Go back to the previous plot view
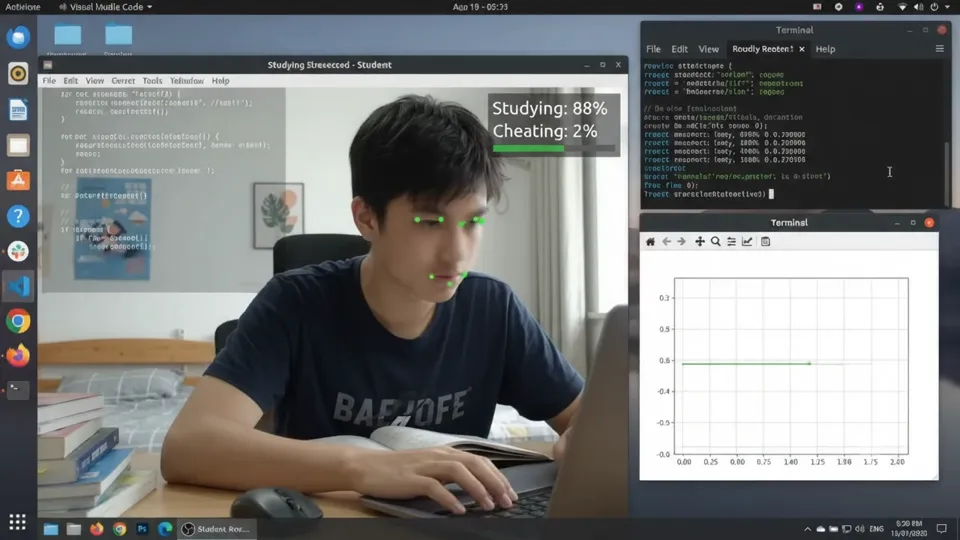This screenshot has height=540, width=960. 666,242
